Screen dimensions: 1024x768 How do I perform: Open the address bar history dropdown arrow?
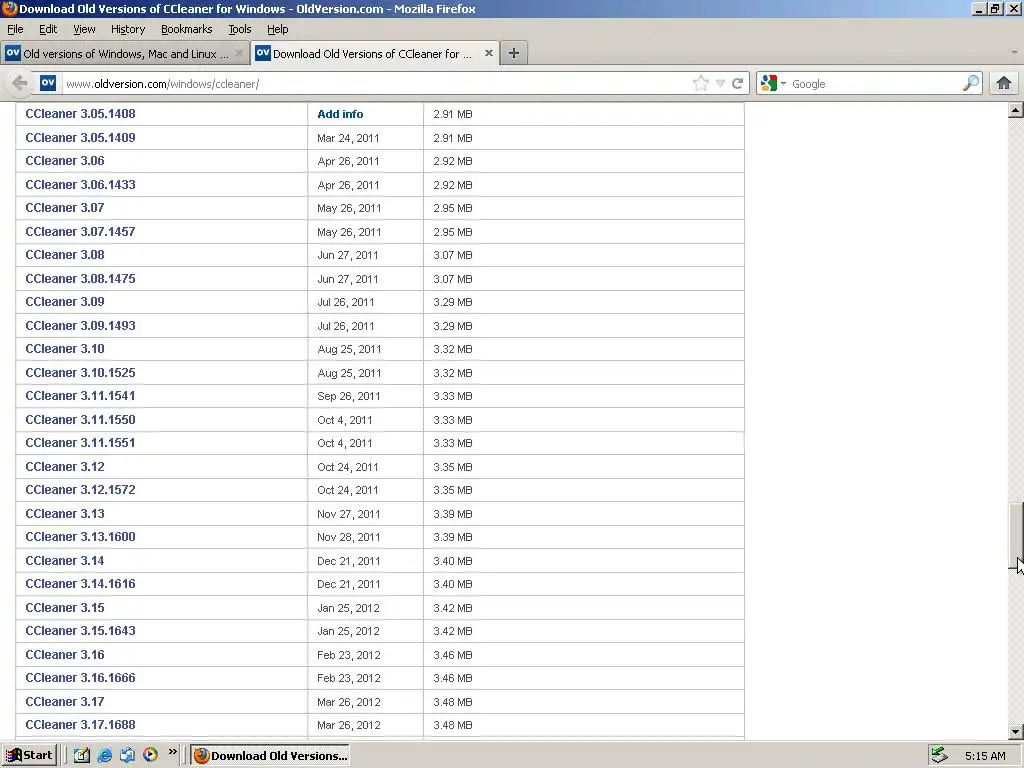[720, 84]
